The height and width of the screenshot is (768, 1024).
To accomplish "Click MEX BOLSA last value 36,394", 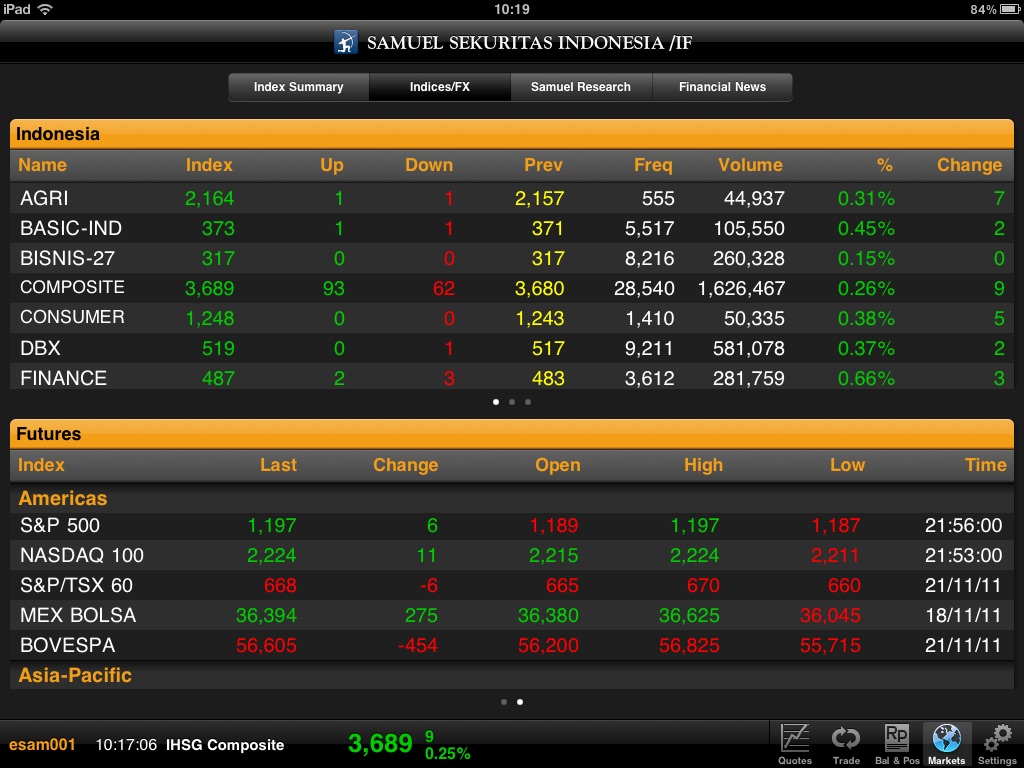I will coord(266,616).
